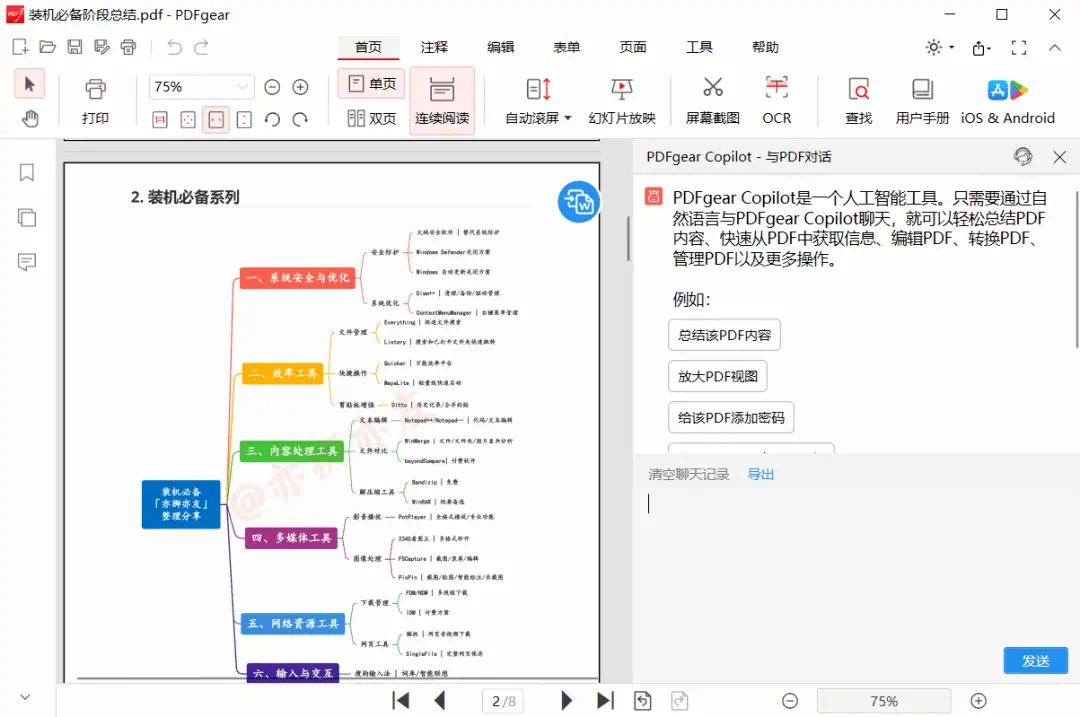The width and height of the screenshot is (1080, 717).
Task: Go to previous page
Action: point(439,700)
